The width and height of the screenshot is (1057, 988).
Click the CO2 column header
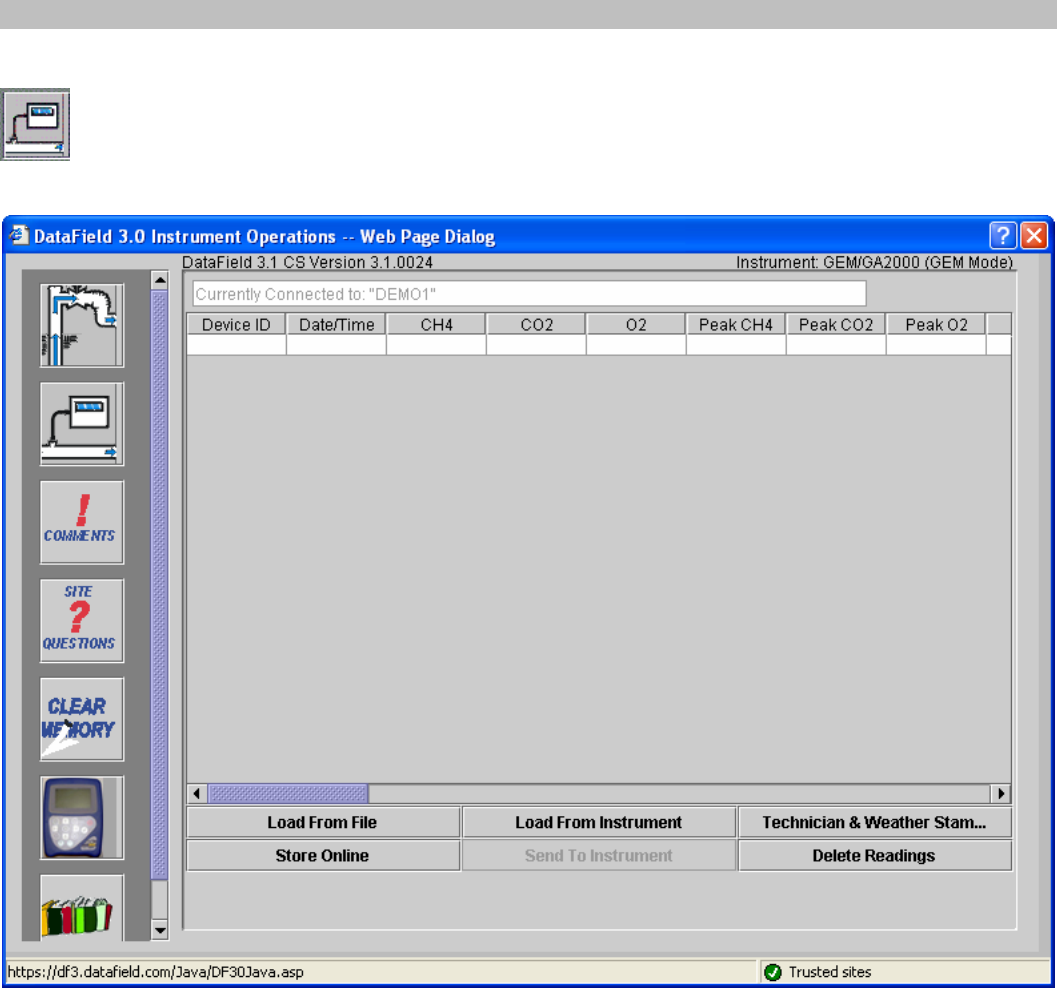coord(537,324)
